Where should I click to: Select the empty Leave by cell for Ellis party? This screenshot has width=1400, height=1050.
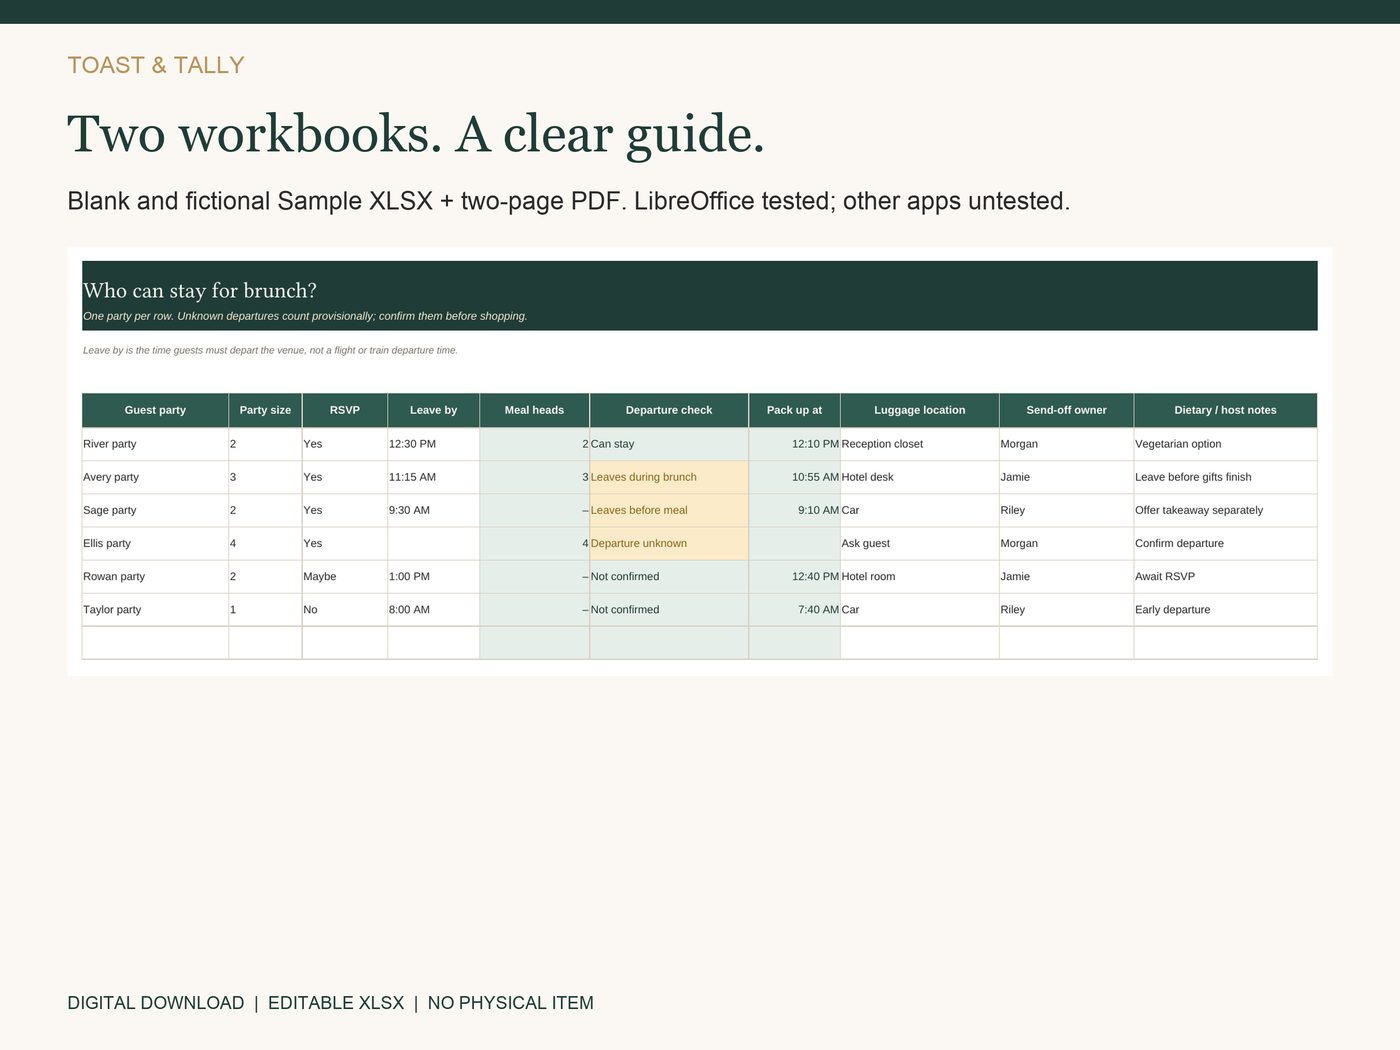coord(434,544)
